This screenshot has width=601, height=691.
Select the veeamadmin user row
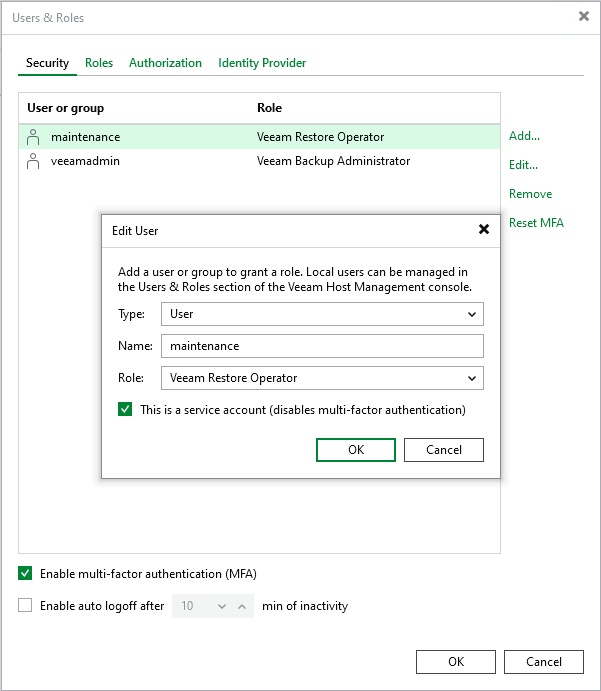pos(260,161)
